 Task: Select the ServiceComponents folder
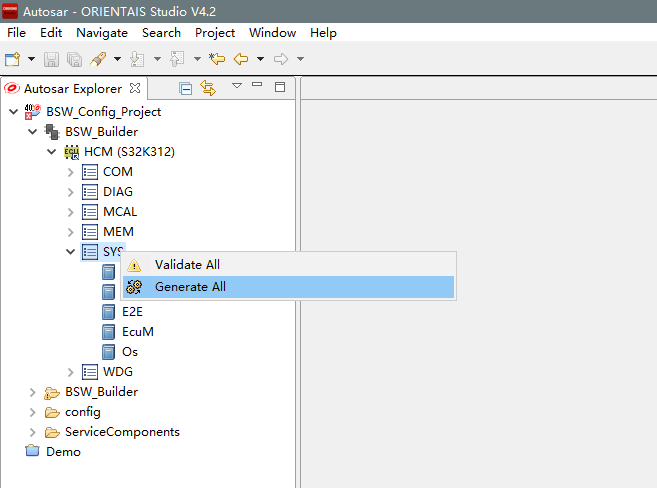(x=122, y=432)
